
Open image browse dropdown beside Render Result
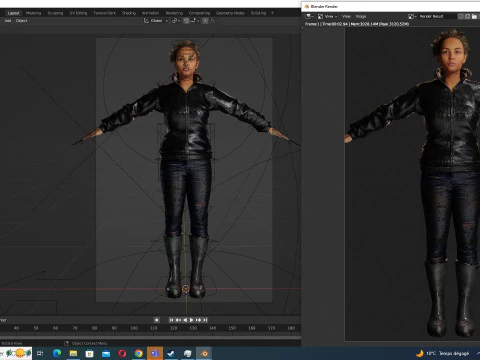tap(412, 16)
